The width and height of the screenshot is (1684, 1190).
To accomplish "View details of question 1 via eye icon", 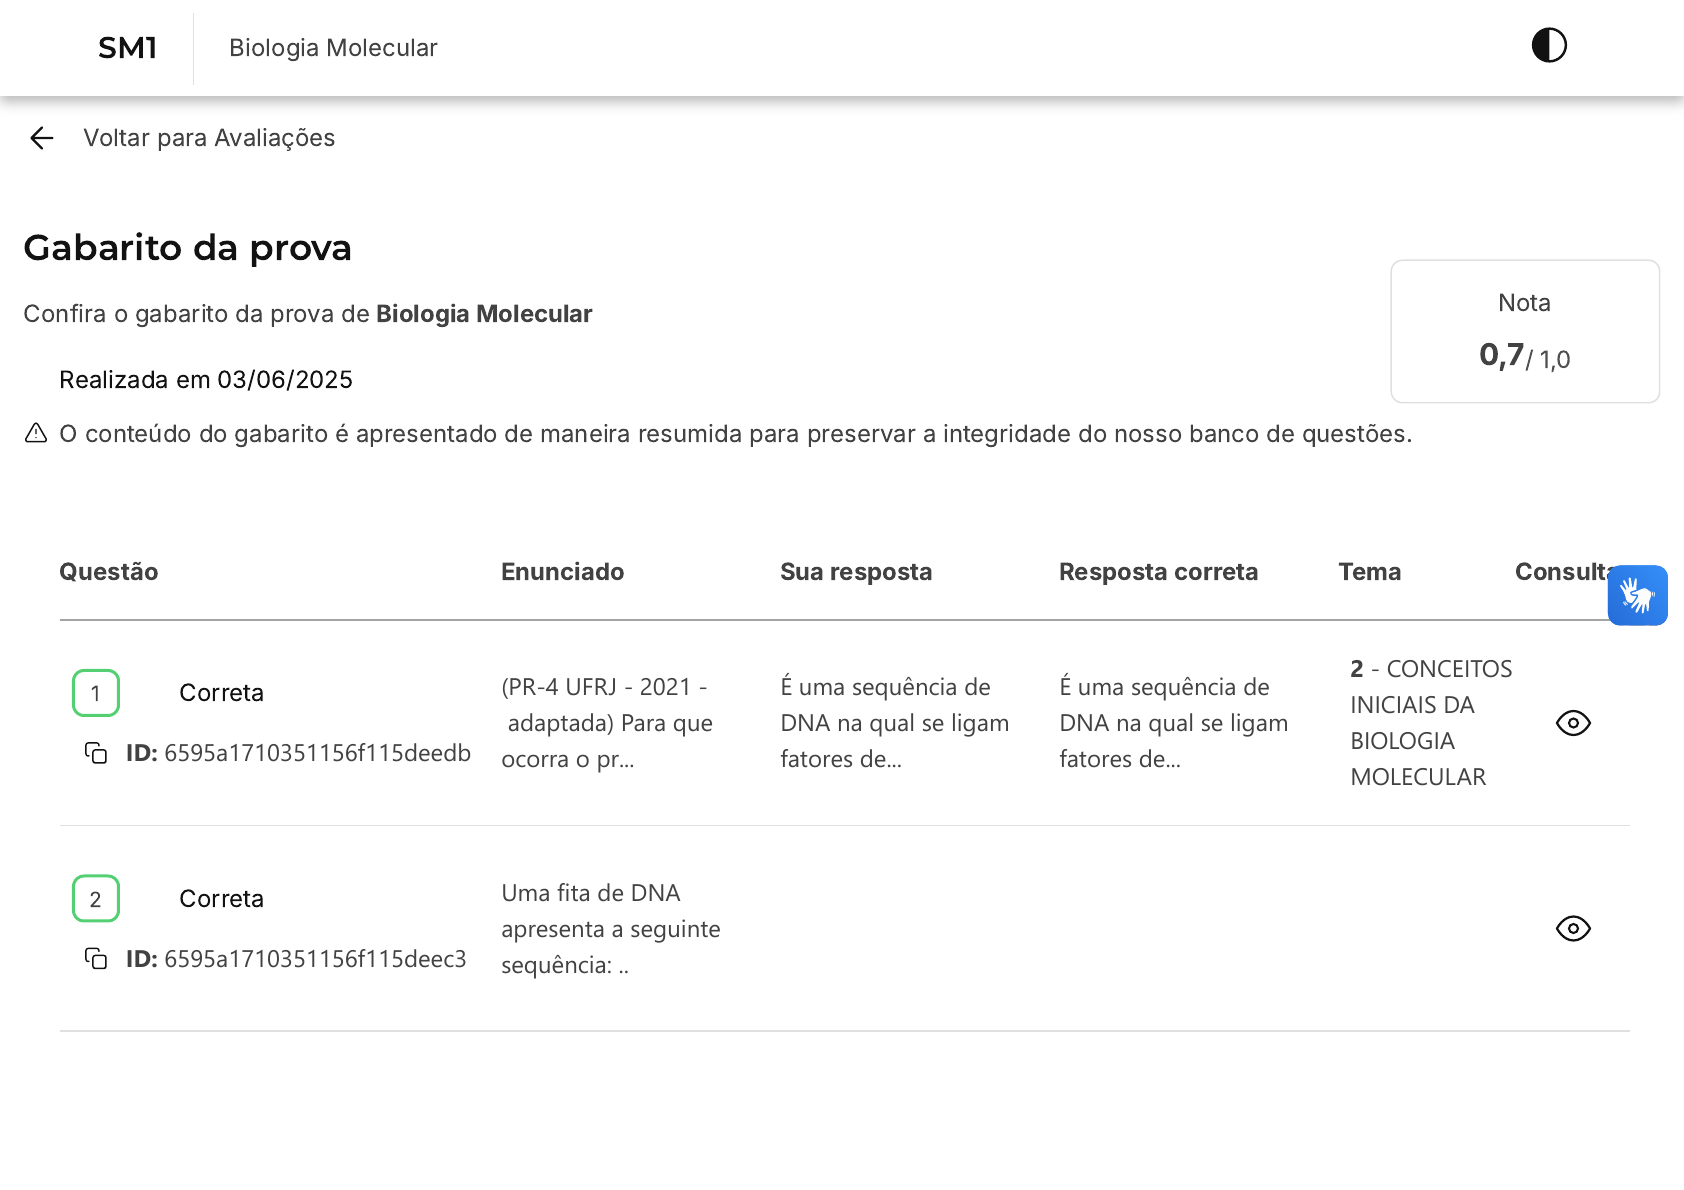I will click(1573, 723).
